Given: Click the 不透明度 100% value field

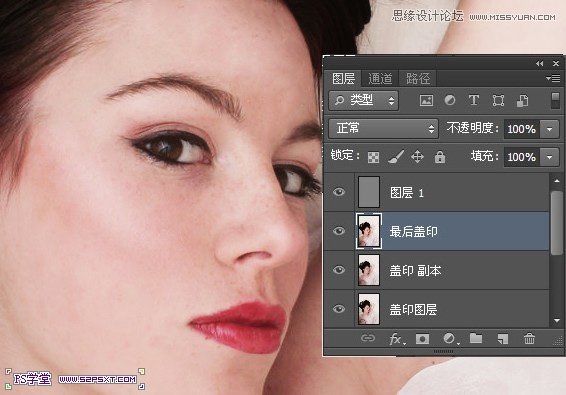Looking at the screenshot, I should click(522, 129).
